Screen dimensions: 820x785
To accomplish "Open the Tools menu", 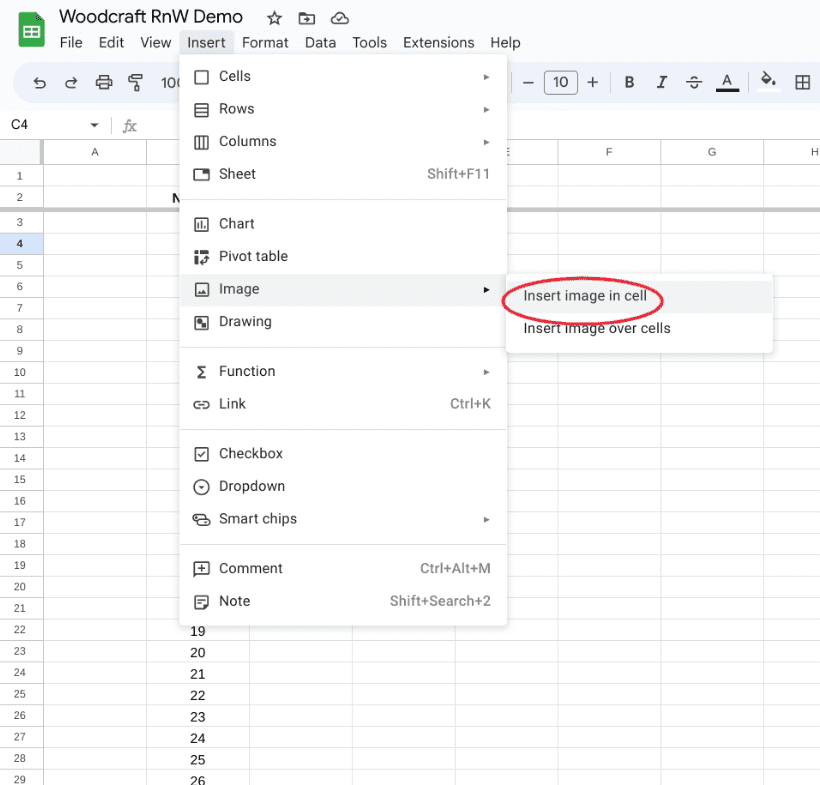I will point(369,42).
